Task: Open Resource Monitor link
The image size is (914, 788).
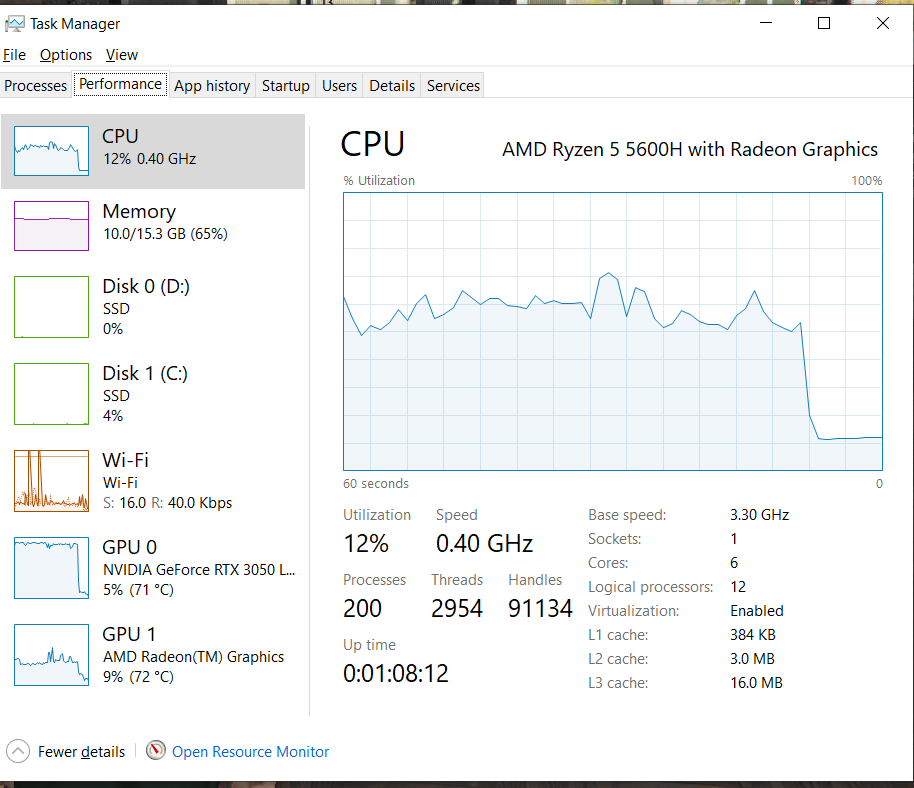Action: click(x=251, y=752)
